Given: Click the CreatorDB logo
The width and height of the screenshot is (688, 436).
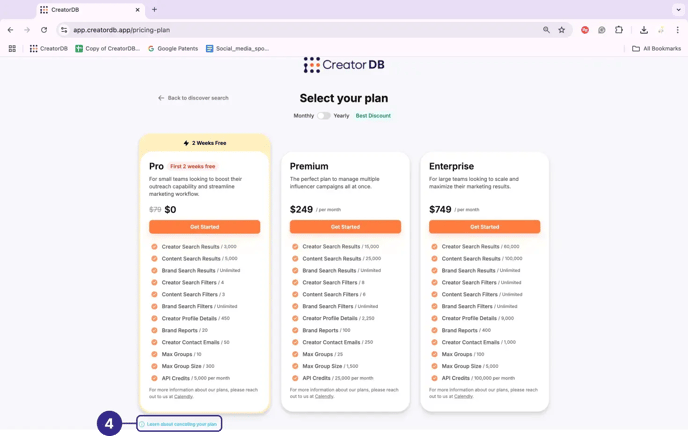Looking at the screenshot, I should pyautogui.click(x=344, y=65).
